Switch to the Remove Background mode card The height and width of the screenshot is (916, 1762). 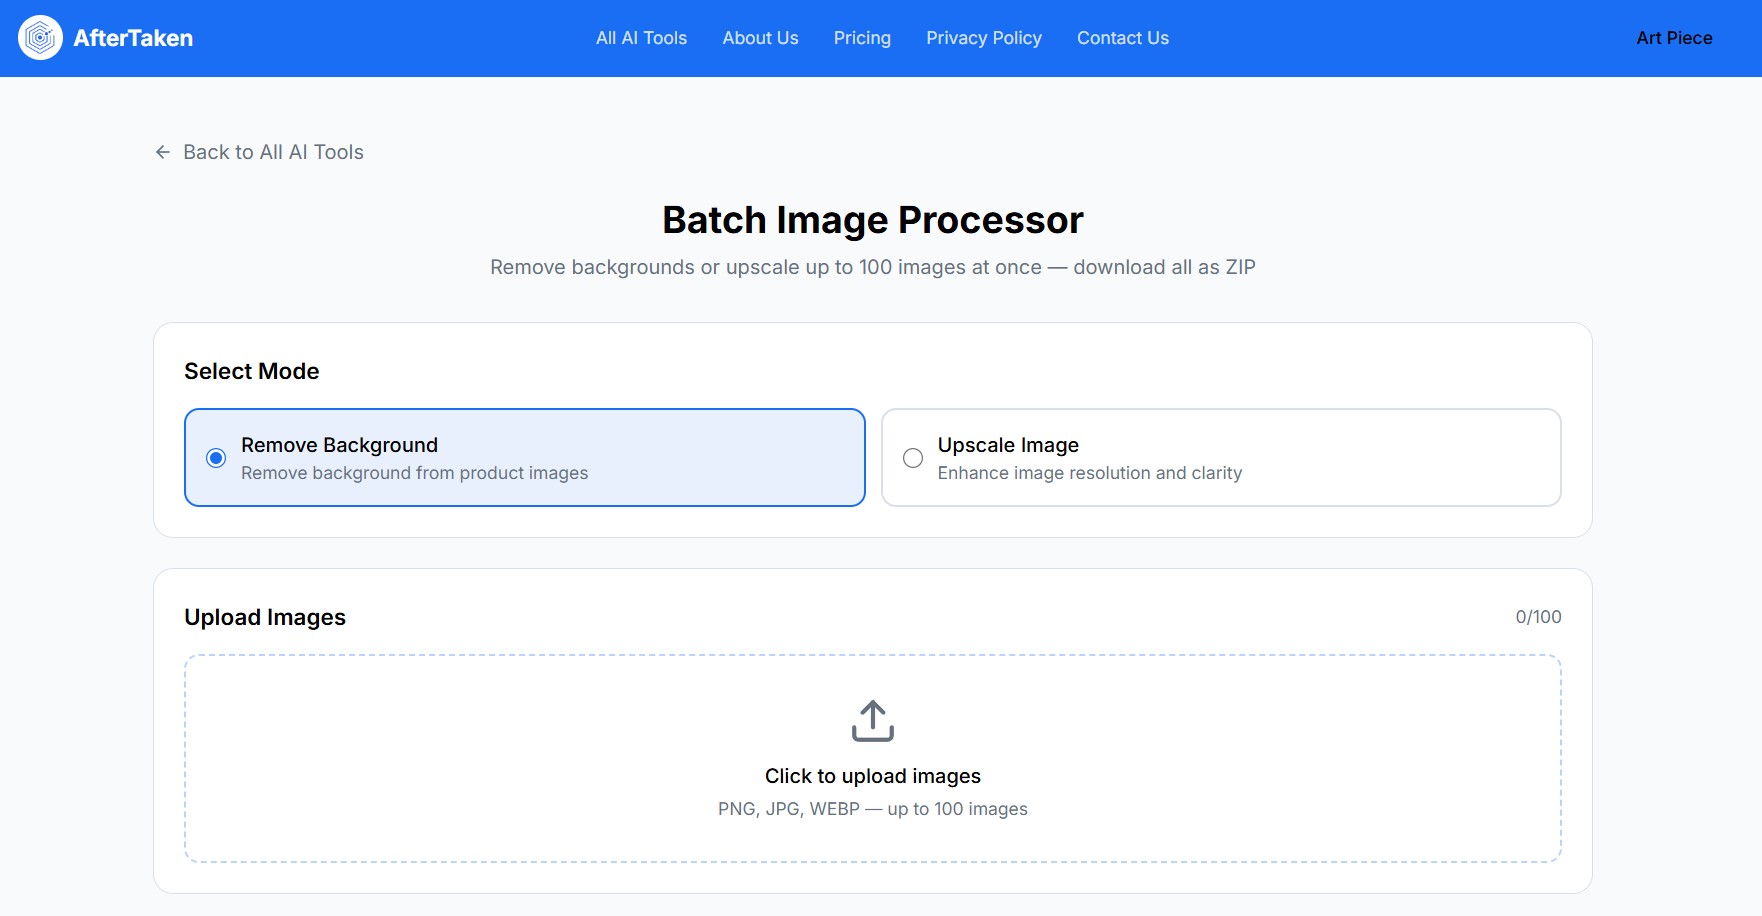click(x=524, y=458)
